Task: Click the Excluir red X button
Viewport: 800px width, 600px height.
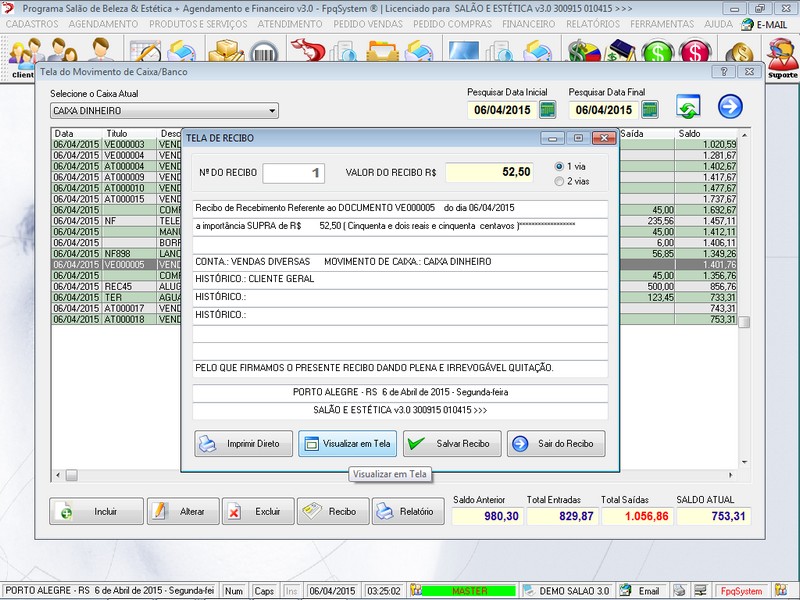Action: click(x=256, y=511)
